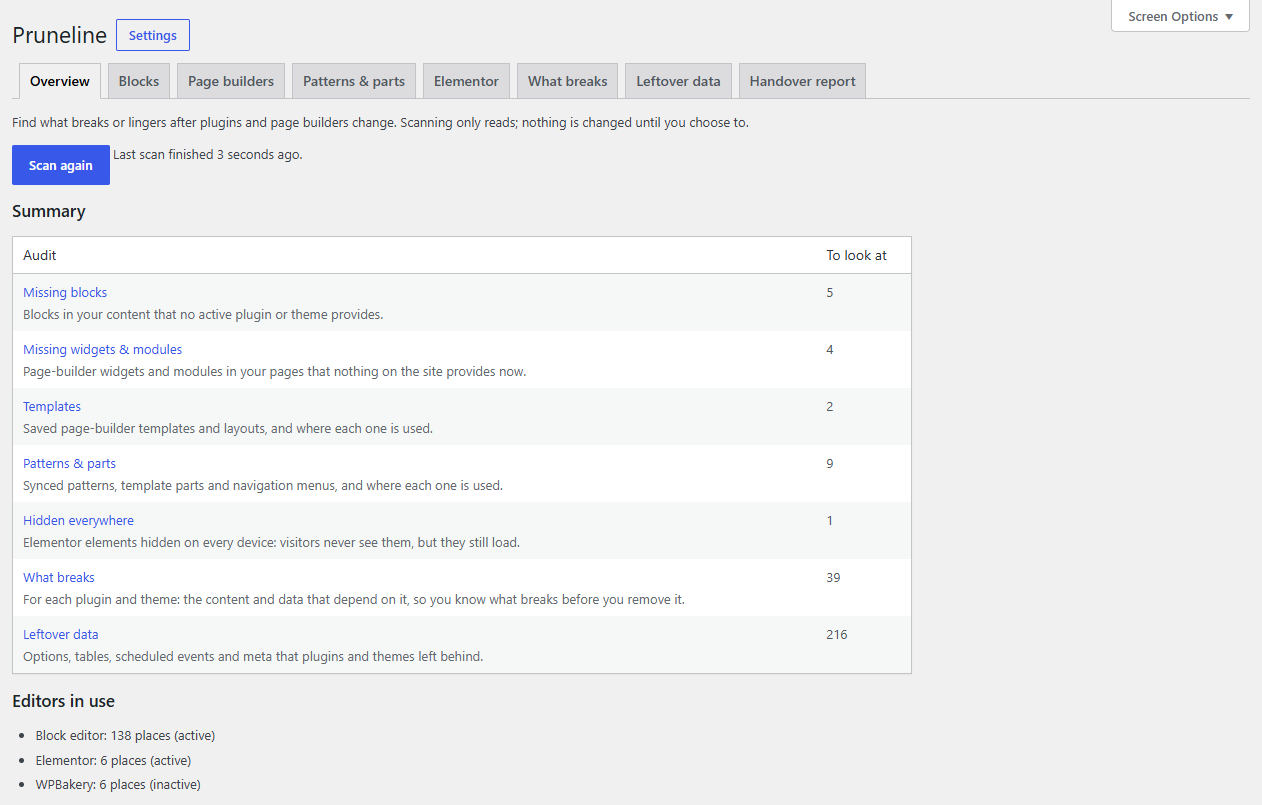Click the count 39 for What breaks

pos(833,577)
